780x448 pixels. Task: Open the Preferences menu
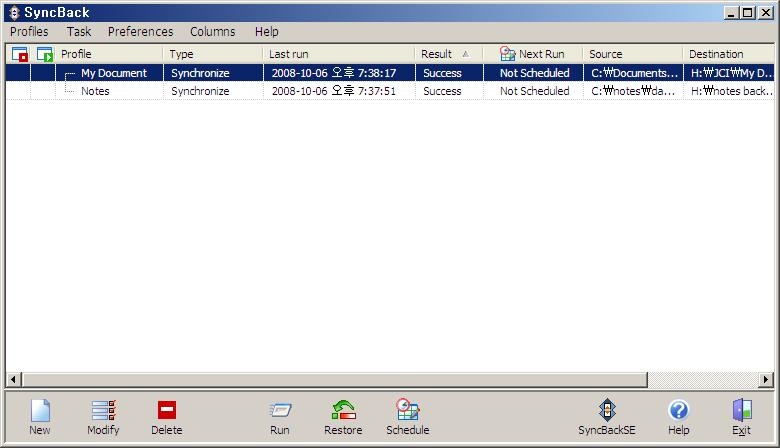140,31
